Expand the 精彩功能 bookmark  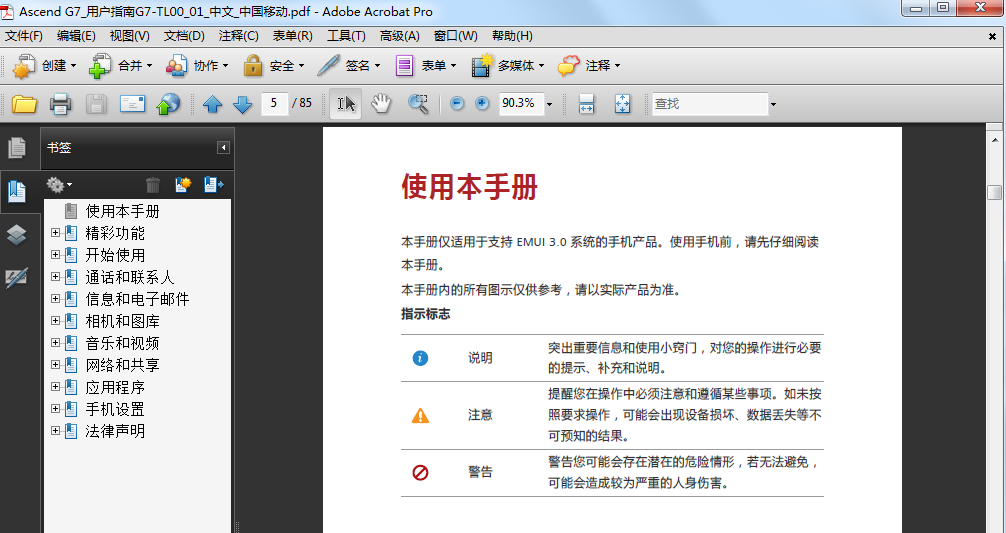(x=56, y=233)
